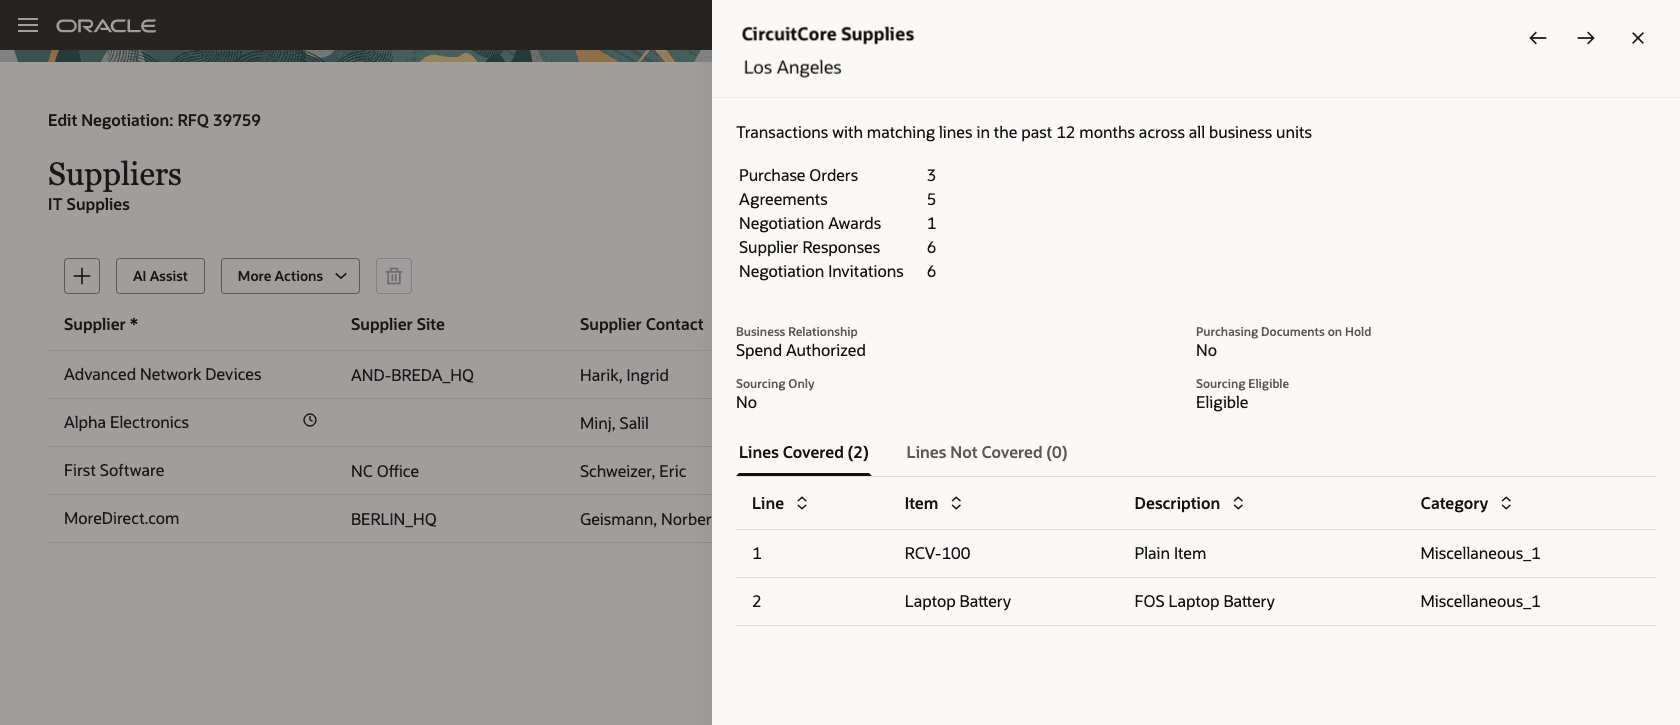Image resolution: width=1680 pixels, height=725 pixels.
Task: Go to next supplier with right arrow
Action: coord(1586,38)
